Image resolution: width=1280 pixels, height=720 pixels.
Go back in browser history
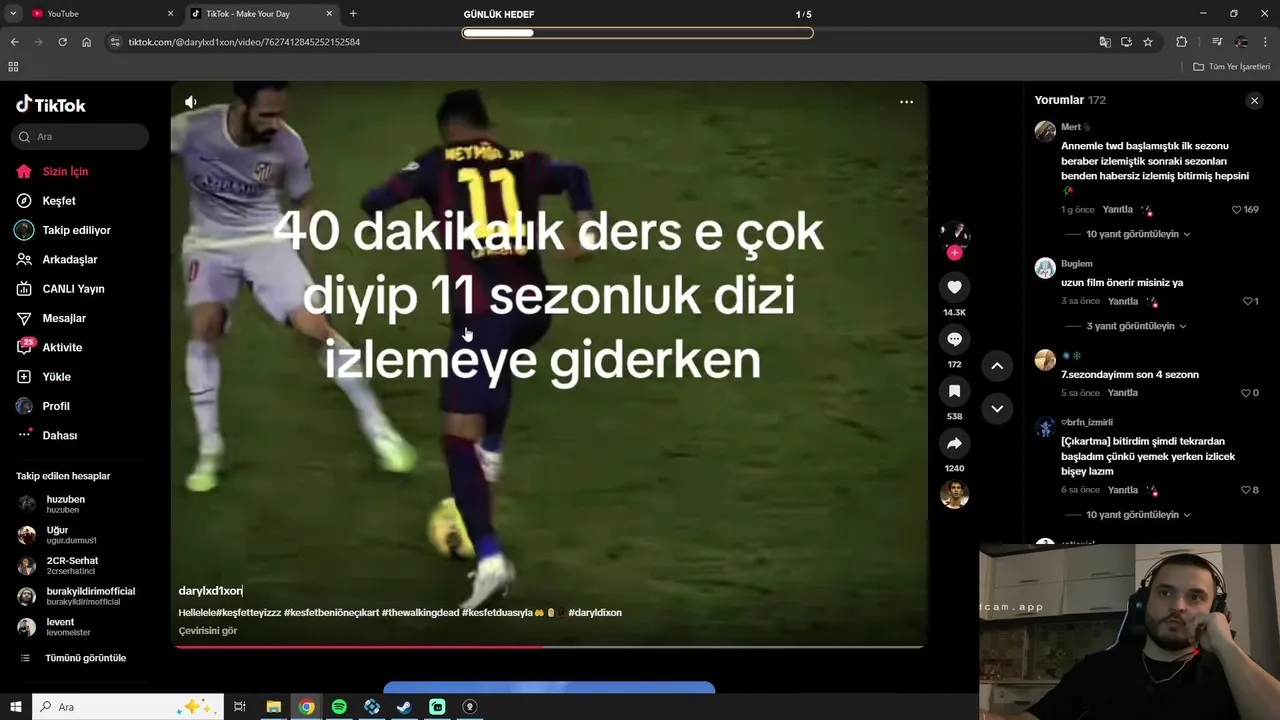click(x=14, y=42)
